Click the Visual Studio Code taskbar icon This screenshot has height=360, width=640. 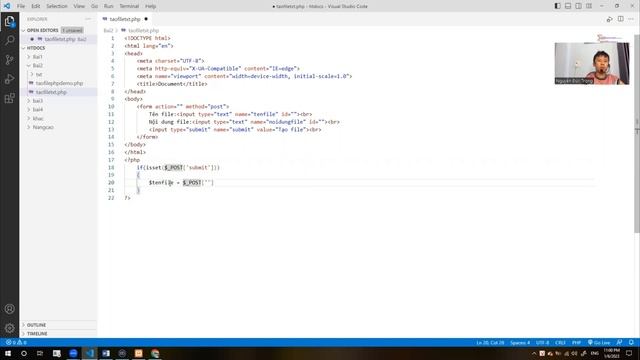click(90, 353)
